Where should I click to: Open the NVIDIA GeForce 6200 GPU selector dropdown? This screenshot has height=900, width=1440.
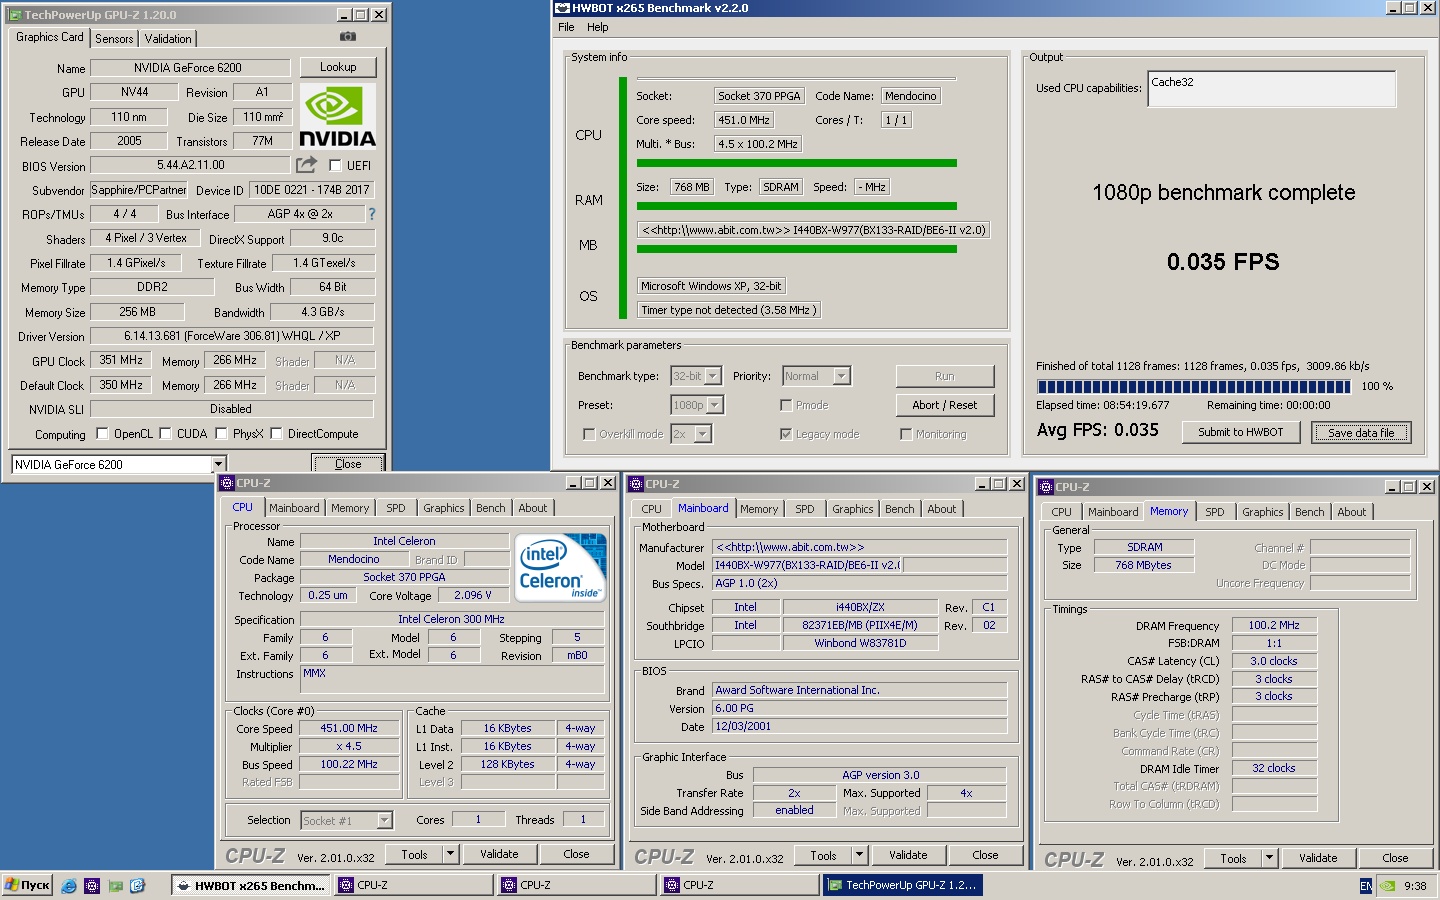[x=218, y=464]
